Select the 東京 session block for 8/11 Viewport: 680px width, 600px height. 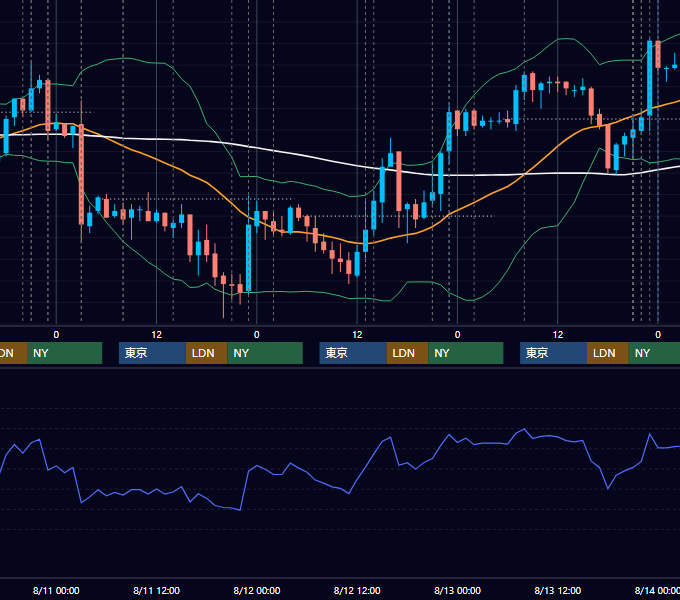tap(152, 353)
